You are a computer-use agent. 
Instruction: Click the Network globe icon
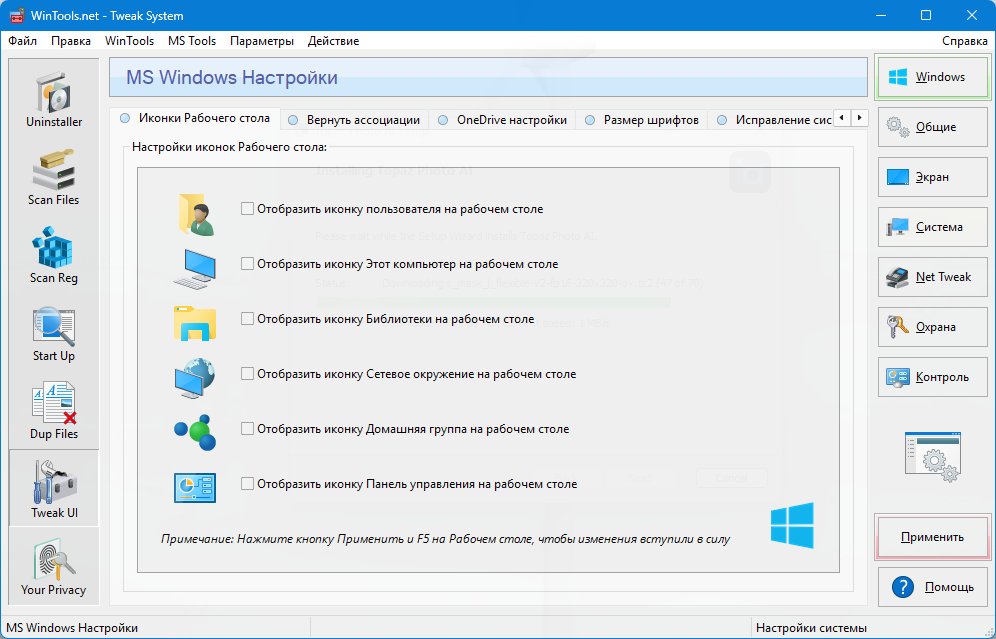pos(194,378)
